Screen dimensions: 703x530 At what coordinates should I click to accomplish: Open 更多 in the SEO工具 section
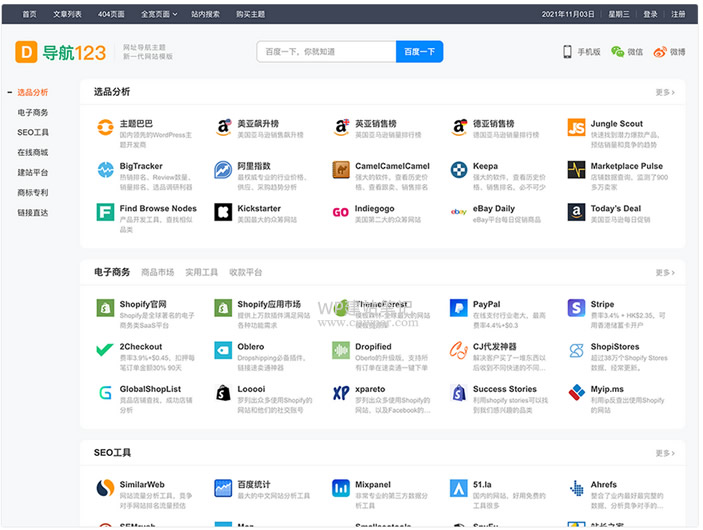click(665, 453)
